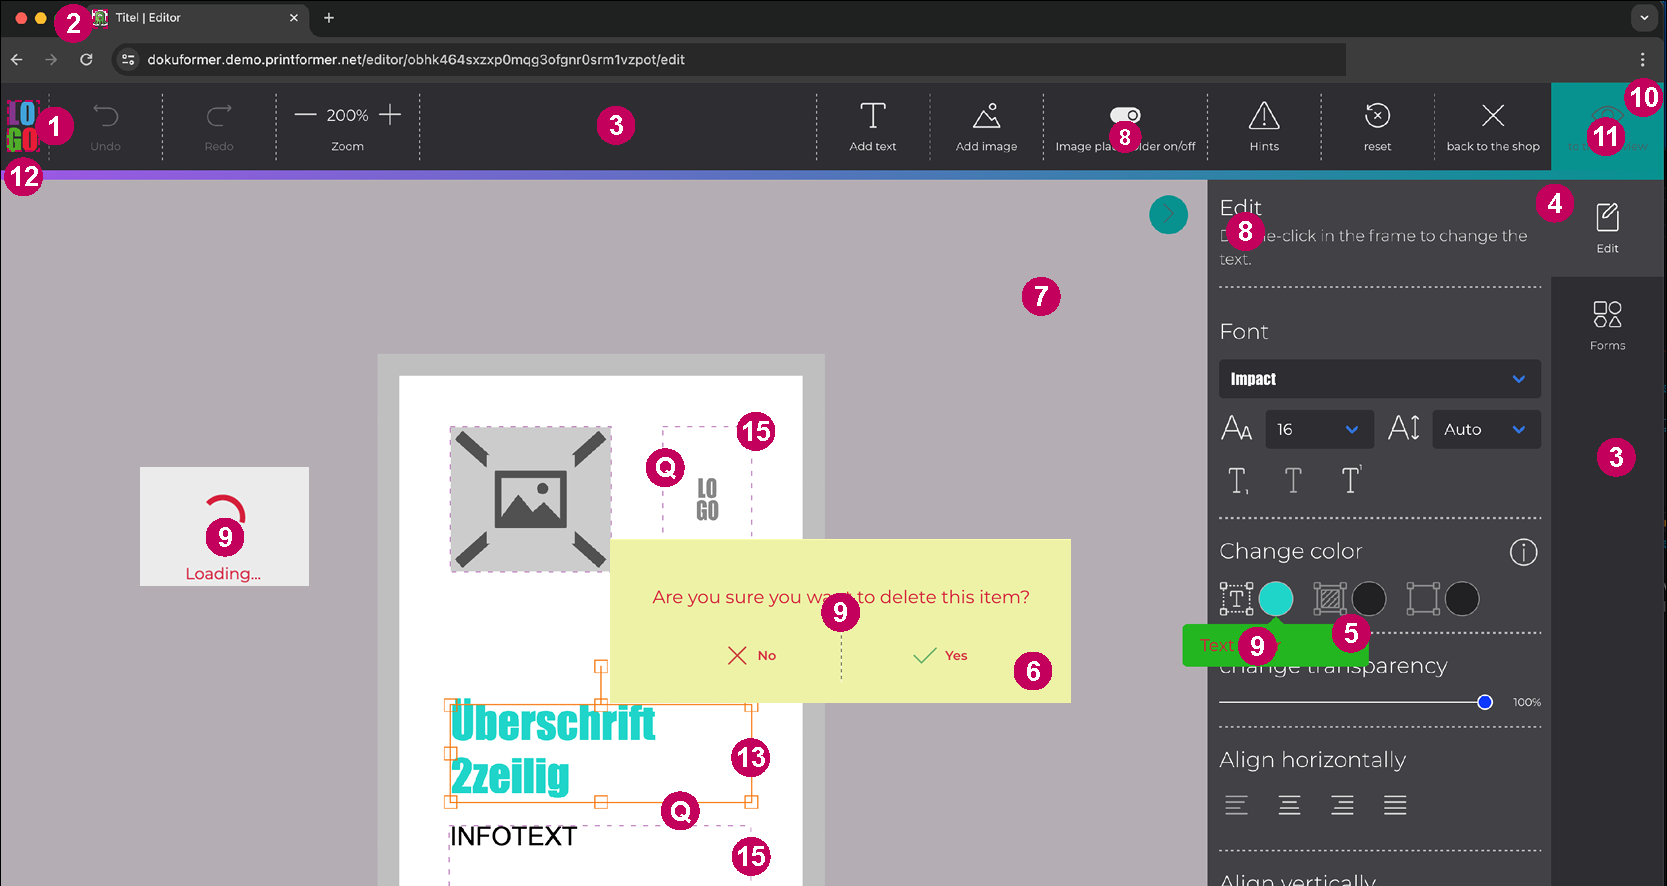1667x886 pixels.
Task: Open the Impact font dropdown
Action: coord(1379,379)
